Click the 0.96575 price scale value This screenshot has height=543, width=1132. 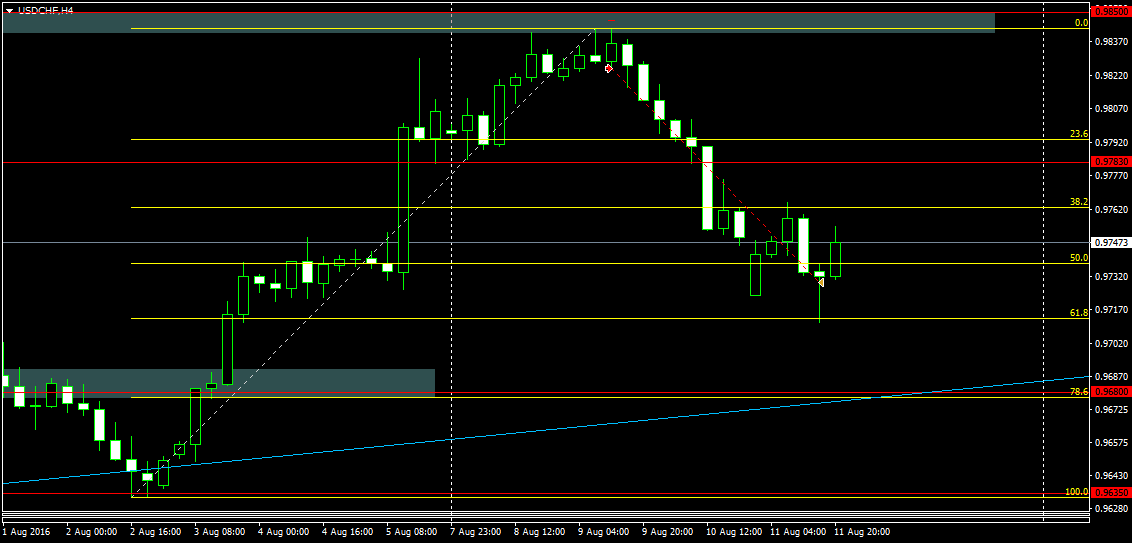tap(1112, 443)
